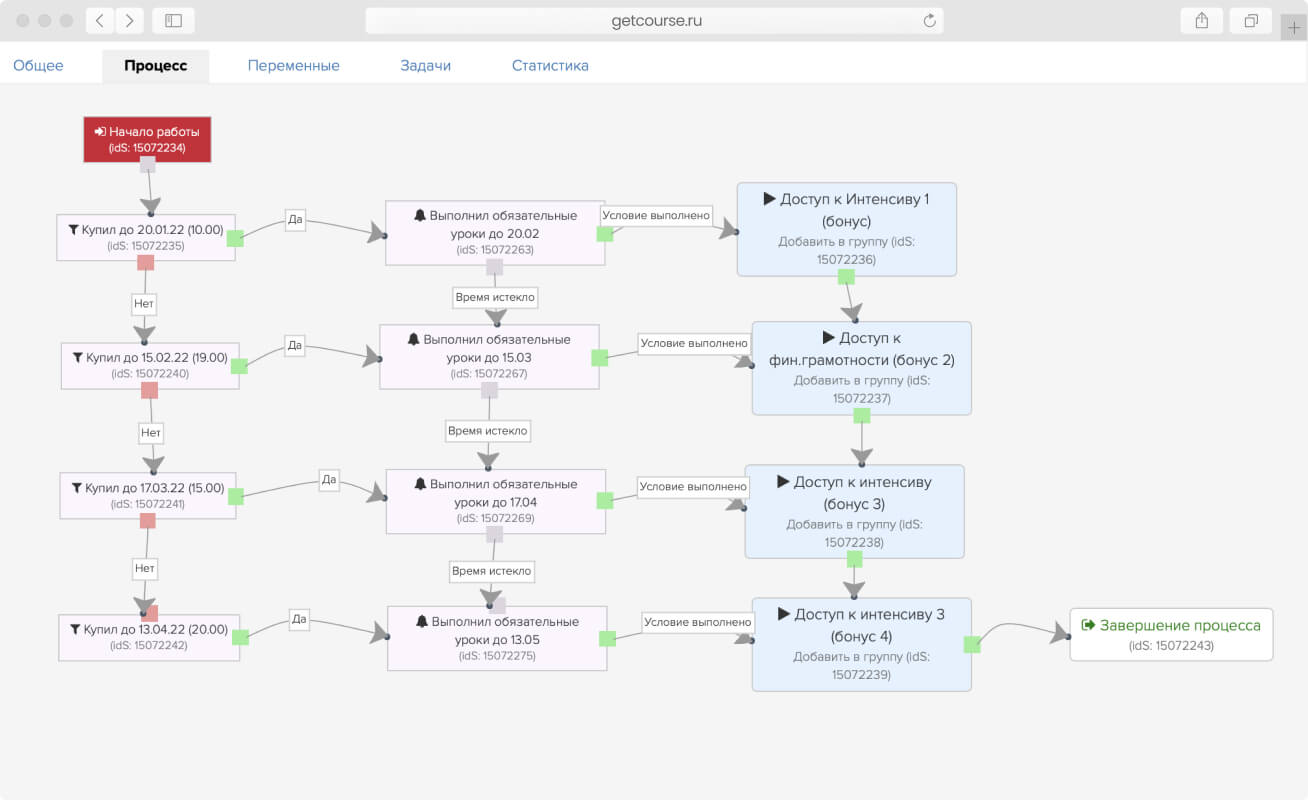Select the Начало работы start block
1308x800 pixels.
click(x=147, y=139)
